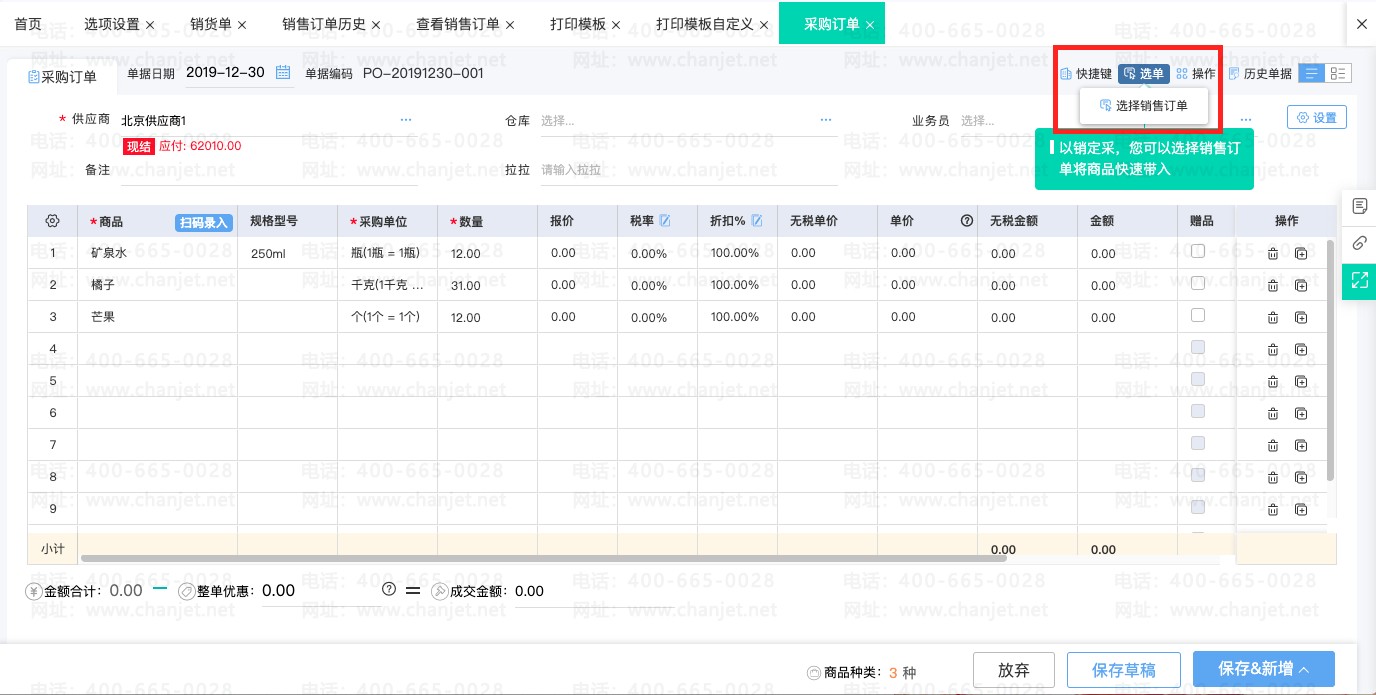Click the ellipsis beside the 仓库 field
Viewport: 1376px width, 695px height.
(826, 120)
